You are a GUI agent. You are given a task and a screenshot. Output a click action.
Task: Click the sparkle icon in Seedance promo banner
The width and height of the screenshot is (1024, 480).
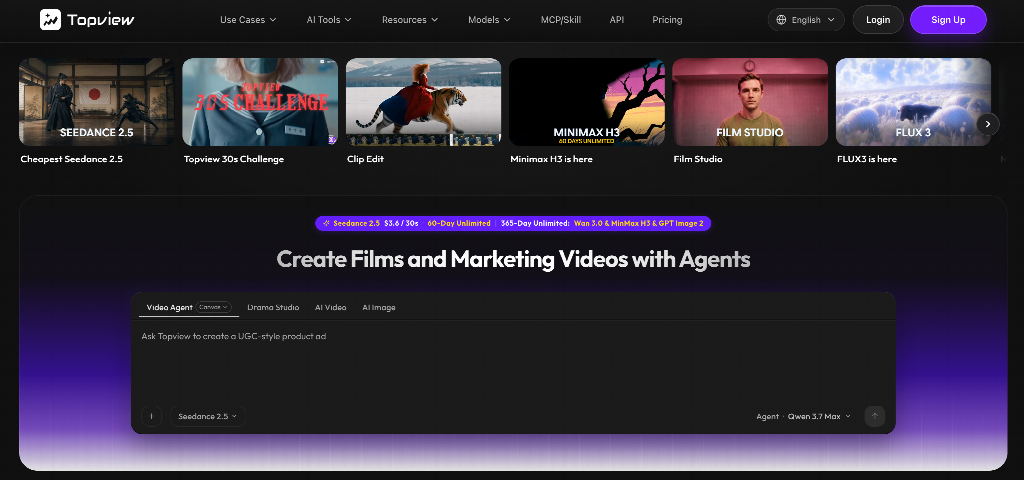click(x=326, y=223)
